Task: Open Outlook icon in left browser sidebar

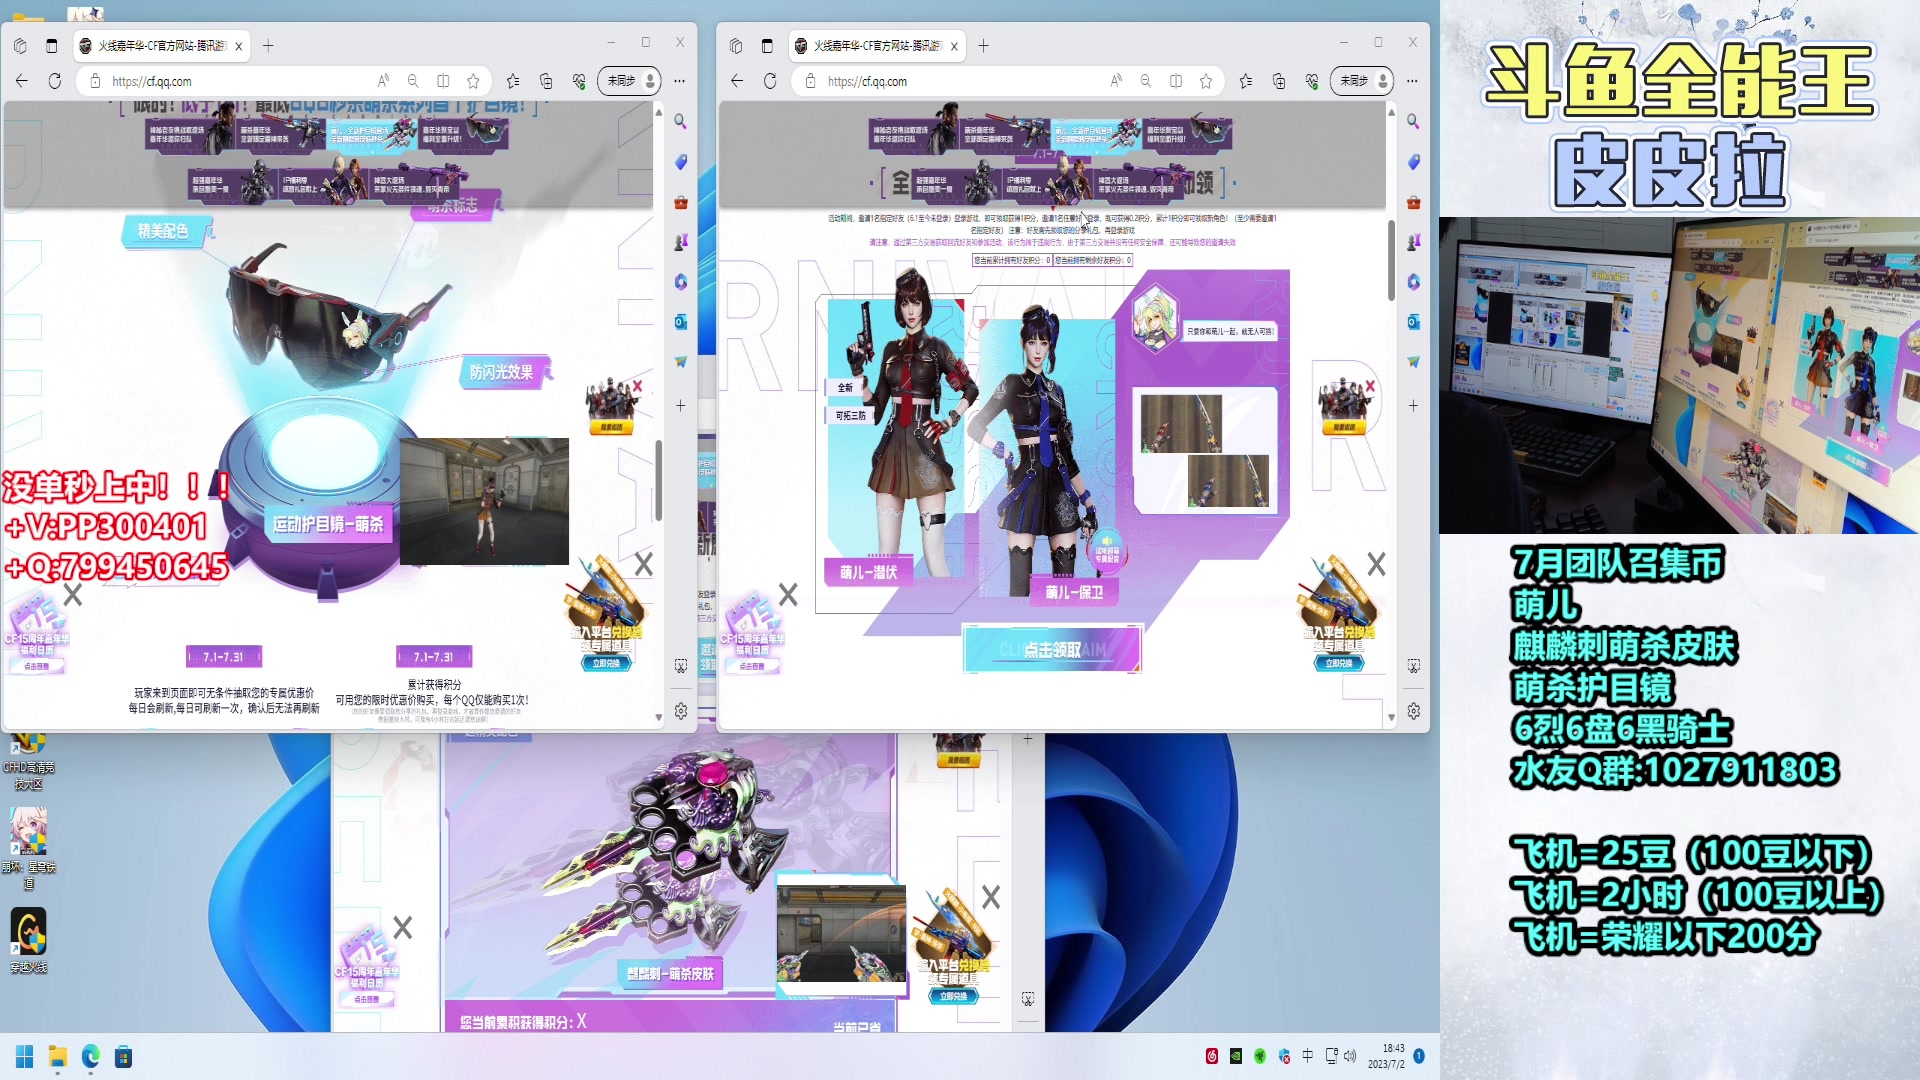Action: tap(681, 322)
